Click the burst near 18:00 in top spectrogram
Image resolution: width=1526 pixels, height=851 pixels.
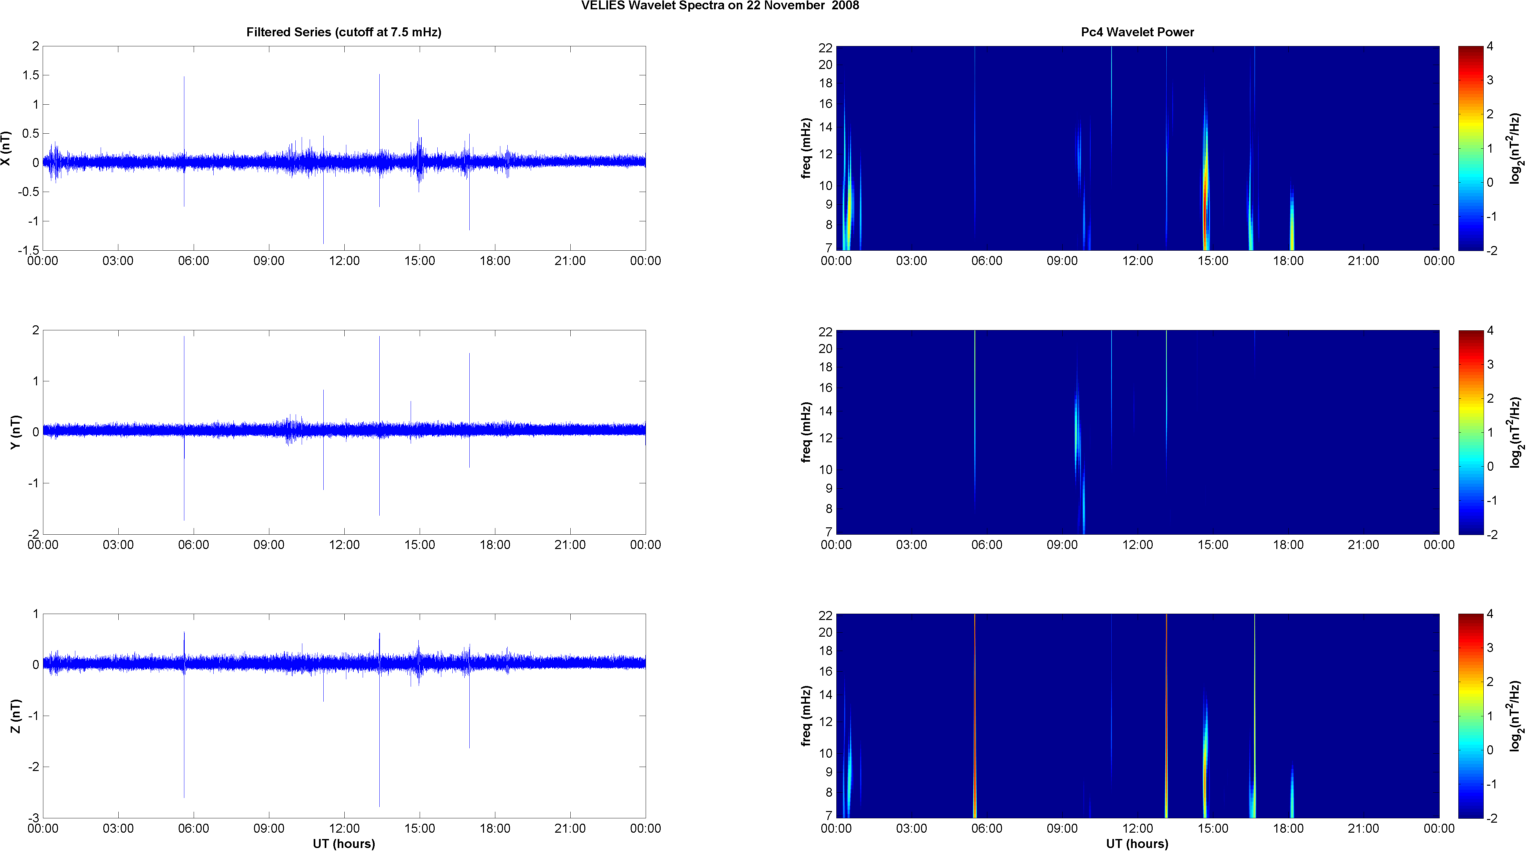coord(1292,220)
